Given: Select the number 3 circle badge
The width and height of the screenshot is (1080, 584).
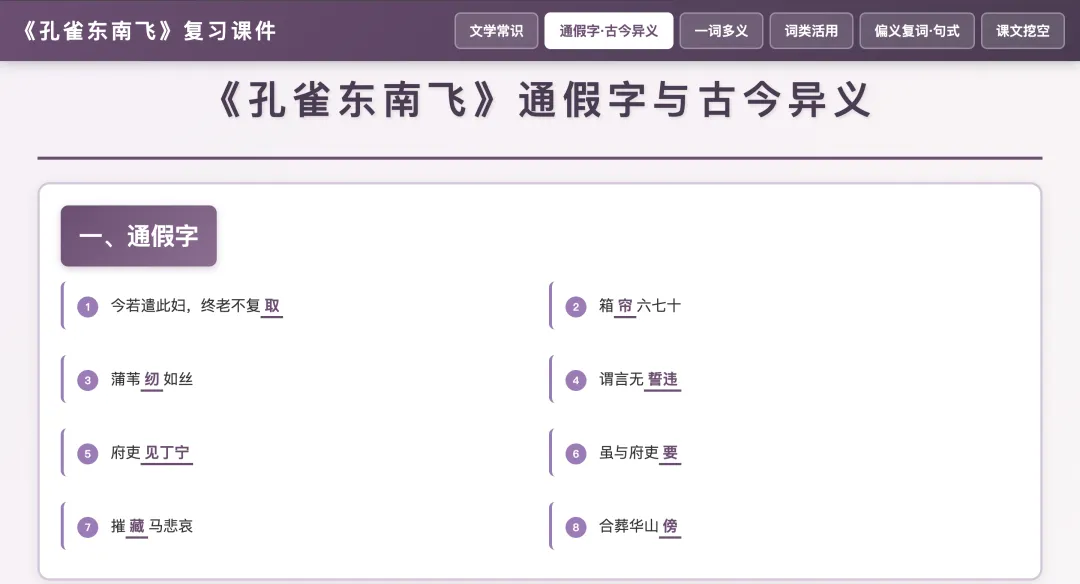Looking at the screenshot, I should [x=87, y=380].
